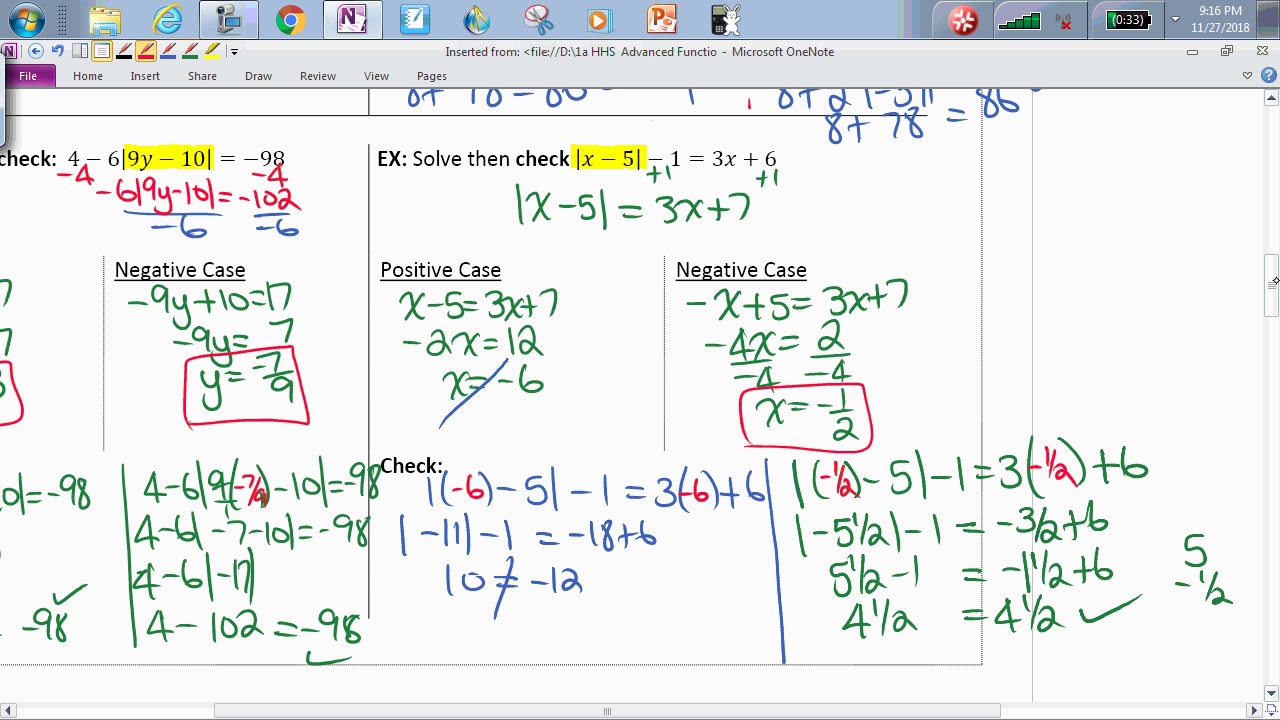This screenshot has width=1280, height=720.
Task: Click the 'Check:' label in the notes
Action: point(411,466)
